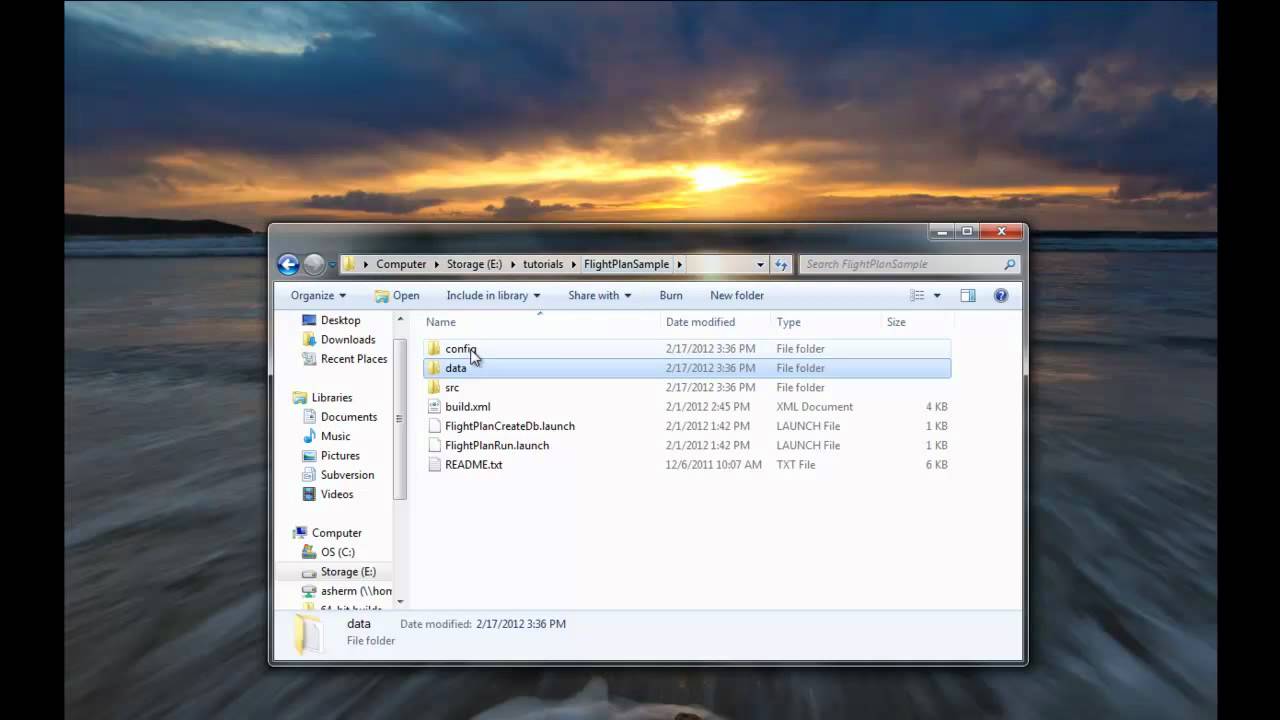The image size is (1280, 720).
Task: Select the src folder icon
Action: (x=433, y=387)
